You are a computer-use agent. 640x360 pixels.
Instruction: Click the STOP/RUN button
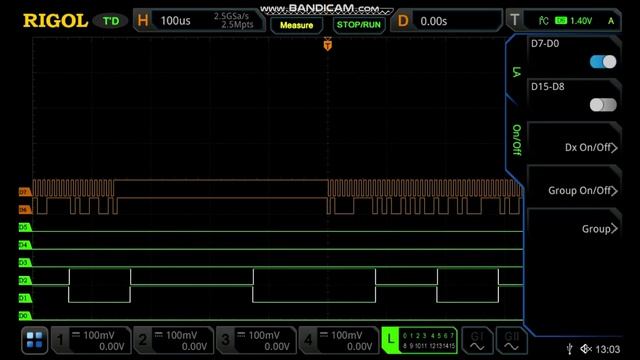pos(359,25)
